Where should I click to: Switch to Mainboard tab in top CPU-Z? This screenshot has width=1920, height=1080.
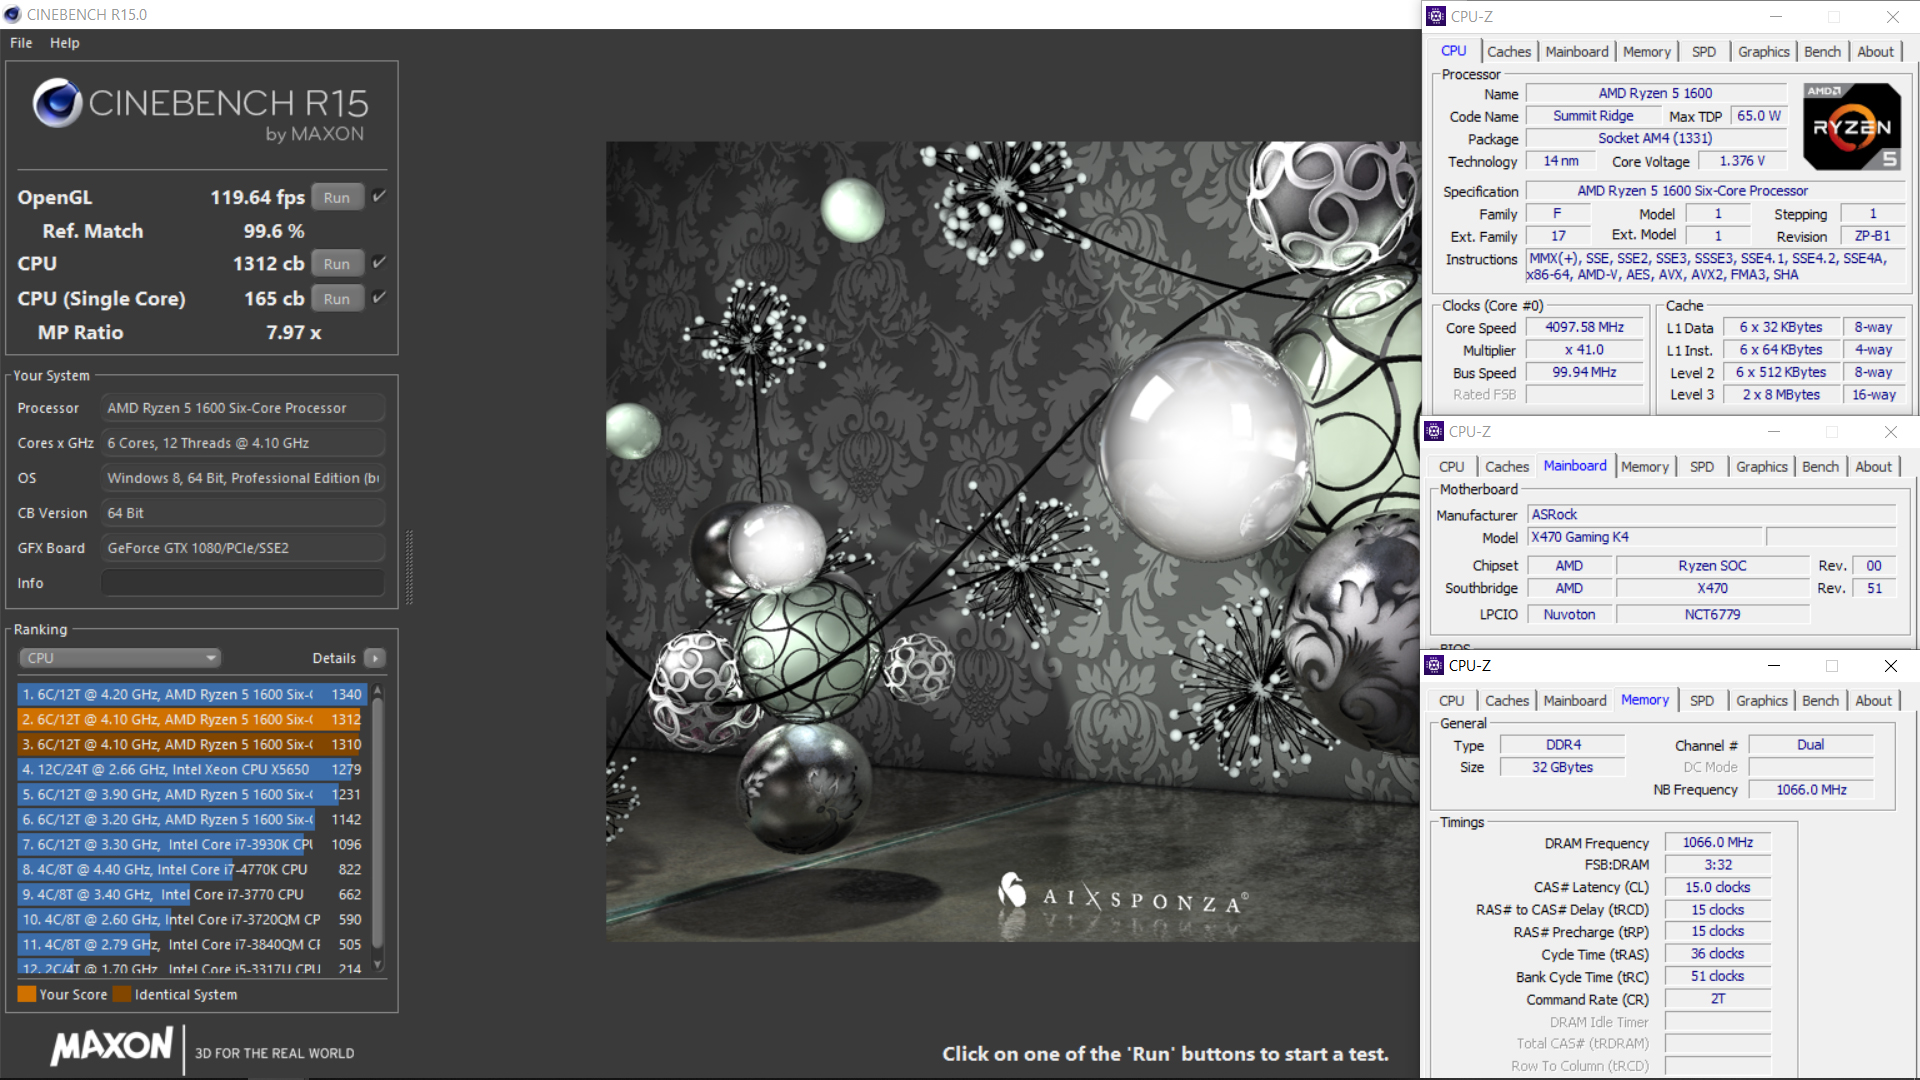pos(1577,52)
